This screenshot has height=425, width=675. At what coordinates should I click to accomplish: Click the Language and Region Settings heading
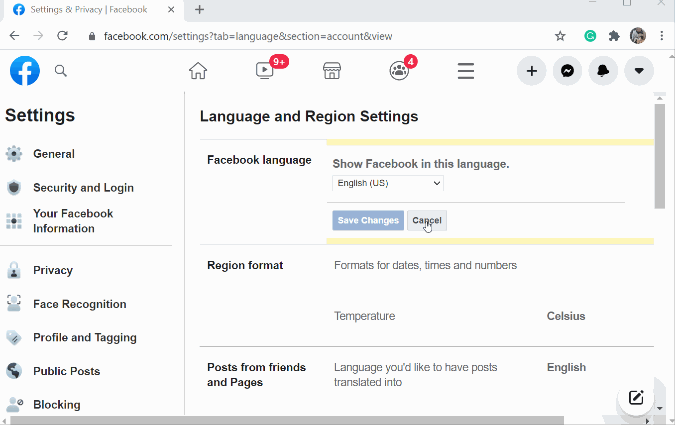[309, 116]
